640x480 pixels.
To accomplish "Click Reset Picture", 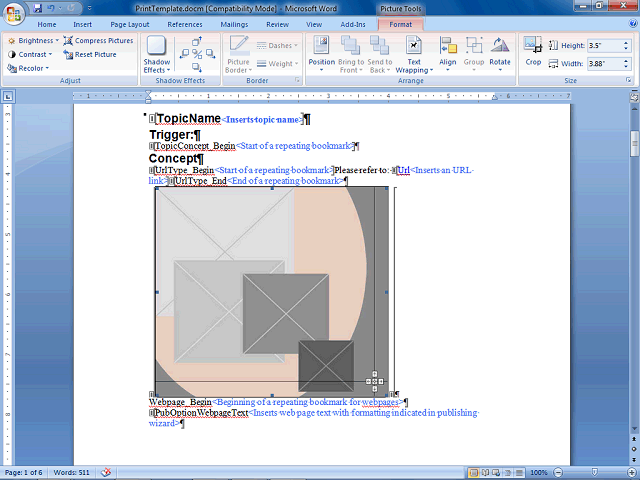I will coord(90,54).
